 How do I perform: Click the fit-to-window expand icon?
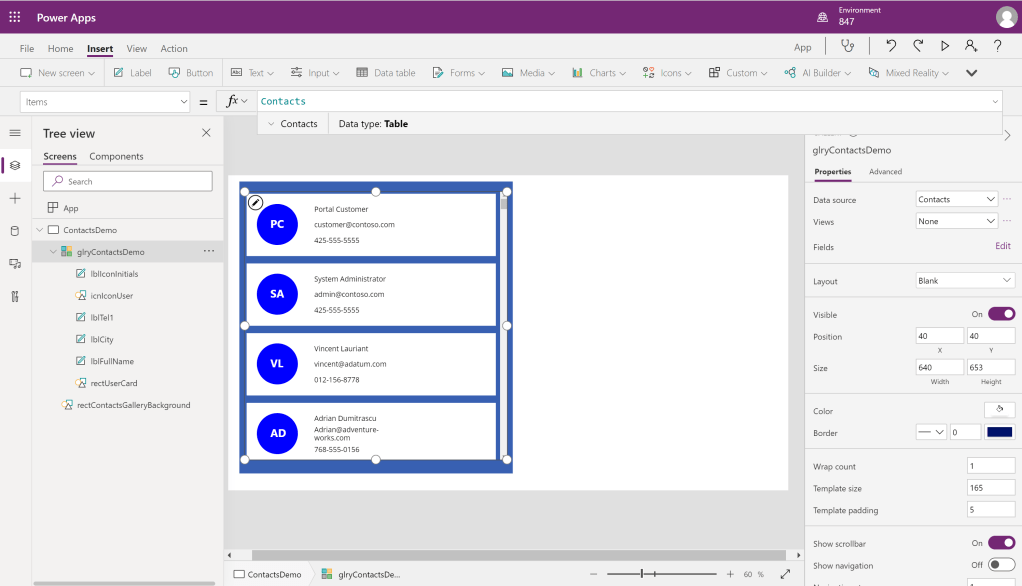[785, 574]
